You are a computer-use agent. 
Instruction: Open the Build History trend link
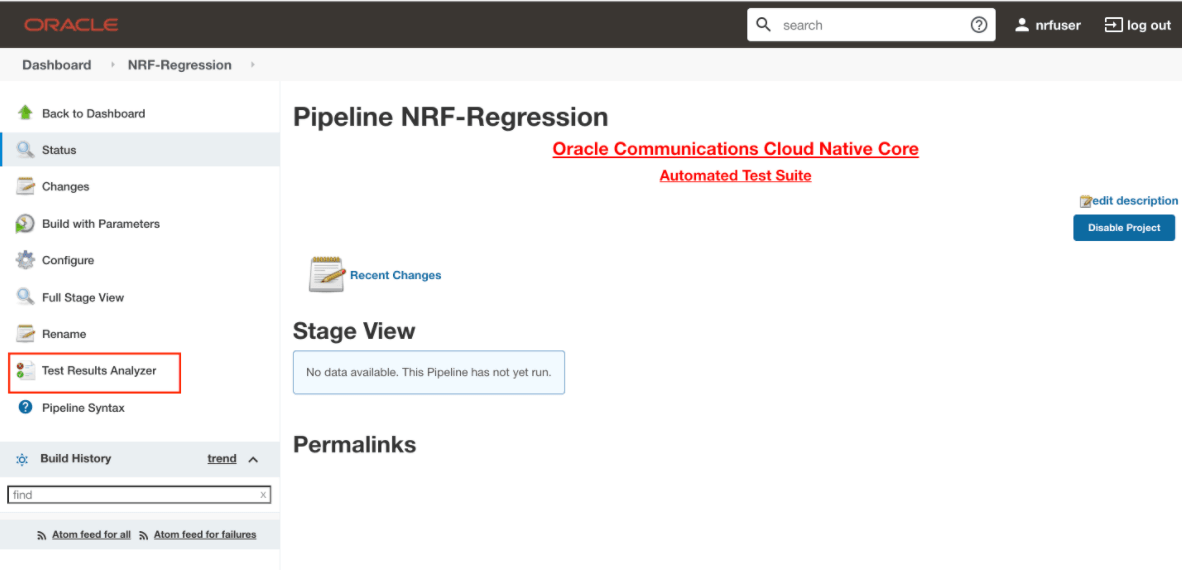(x=222, y=459)
